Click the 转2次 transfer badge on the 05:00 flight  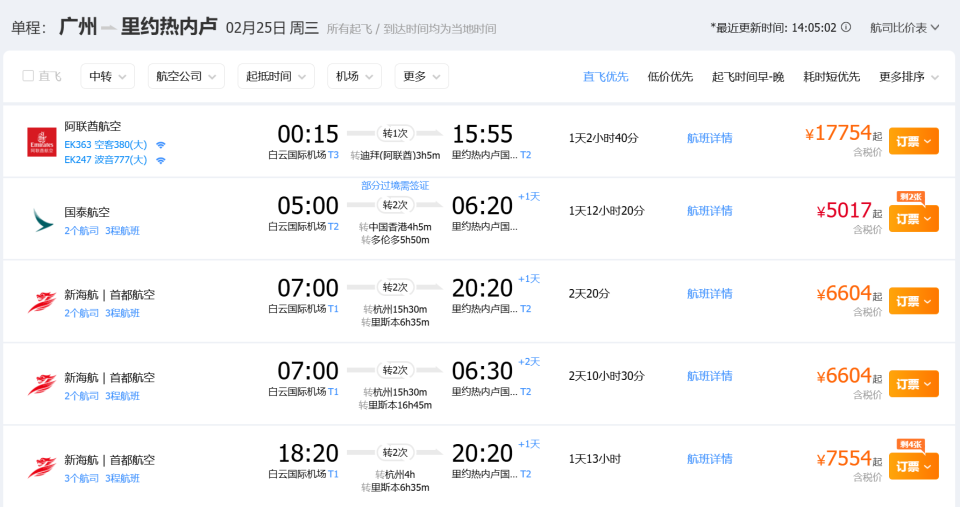pos(395,205)
